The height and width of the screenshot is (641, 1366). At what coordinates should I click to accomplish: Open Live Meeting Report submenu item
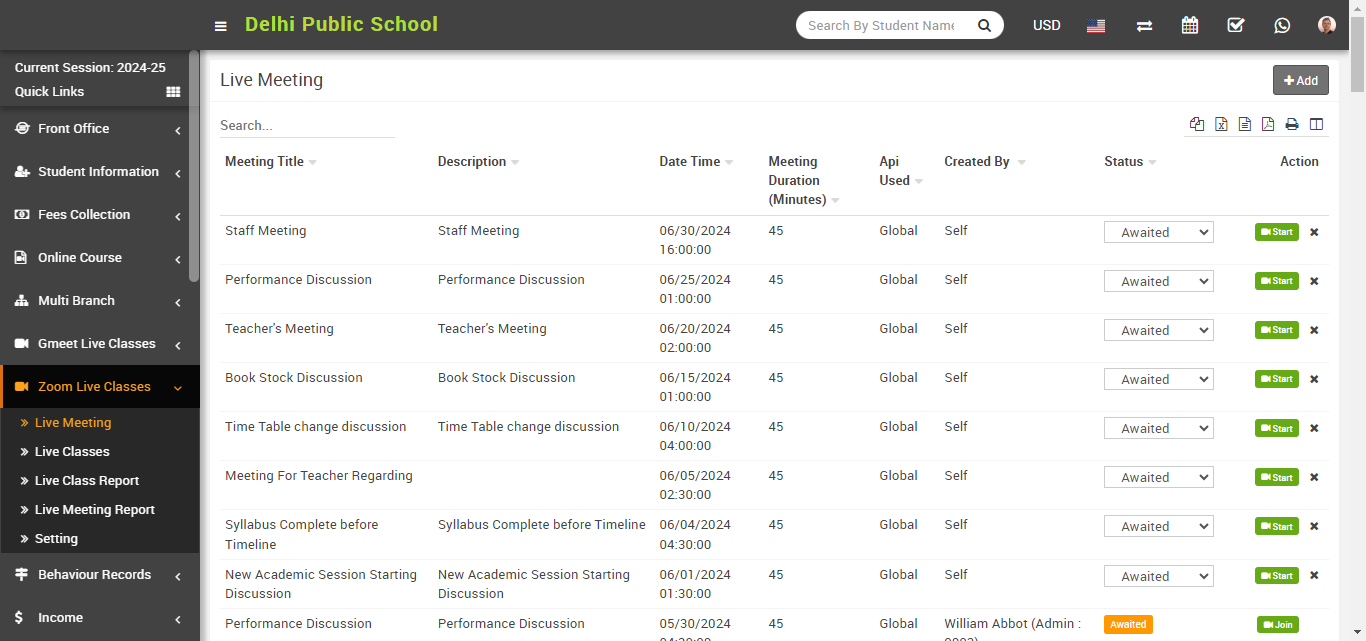click(94, 510)
